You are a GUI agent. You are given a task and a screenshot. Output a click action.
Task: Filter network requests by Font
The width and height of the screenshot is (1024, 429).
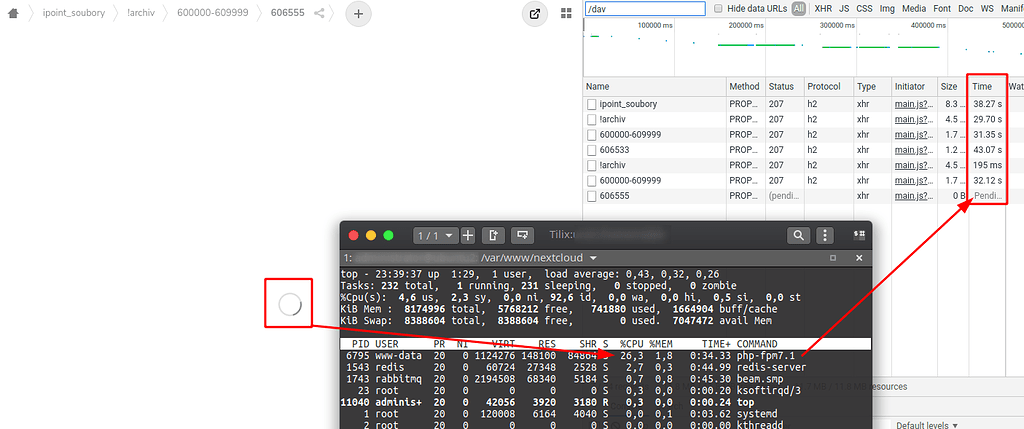[942, 8]
